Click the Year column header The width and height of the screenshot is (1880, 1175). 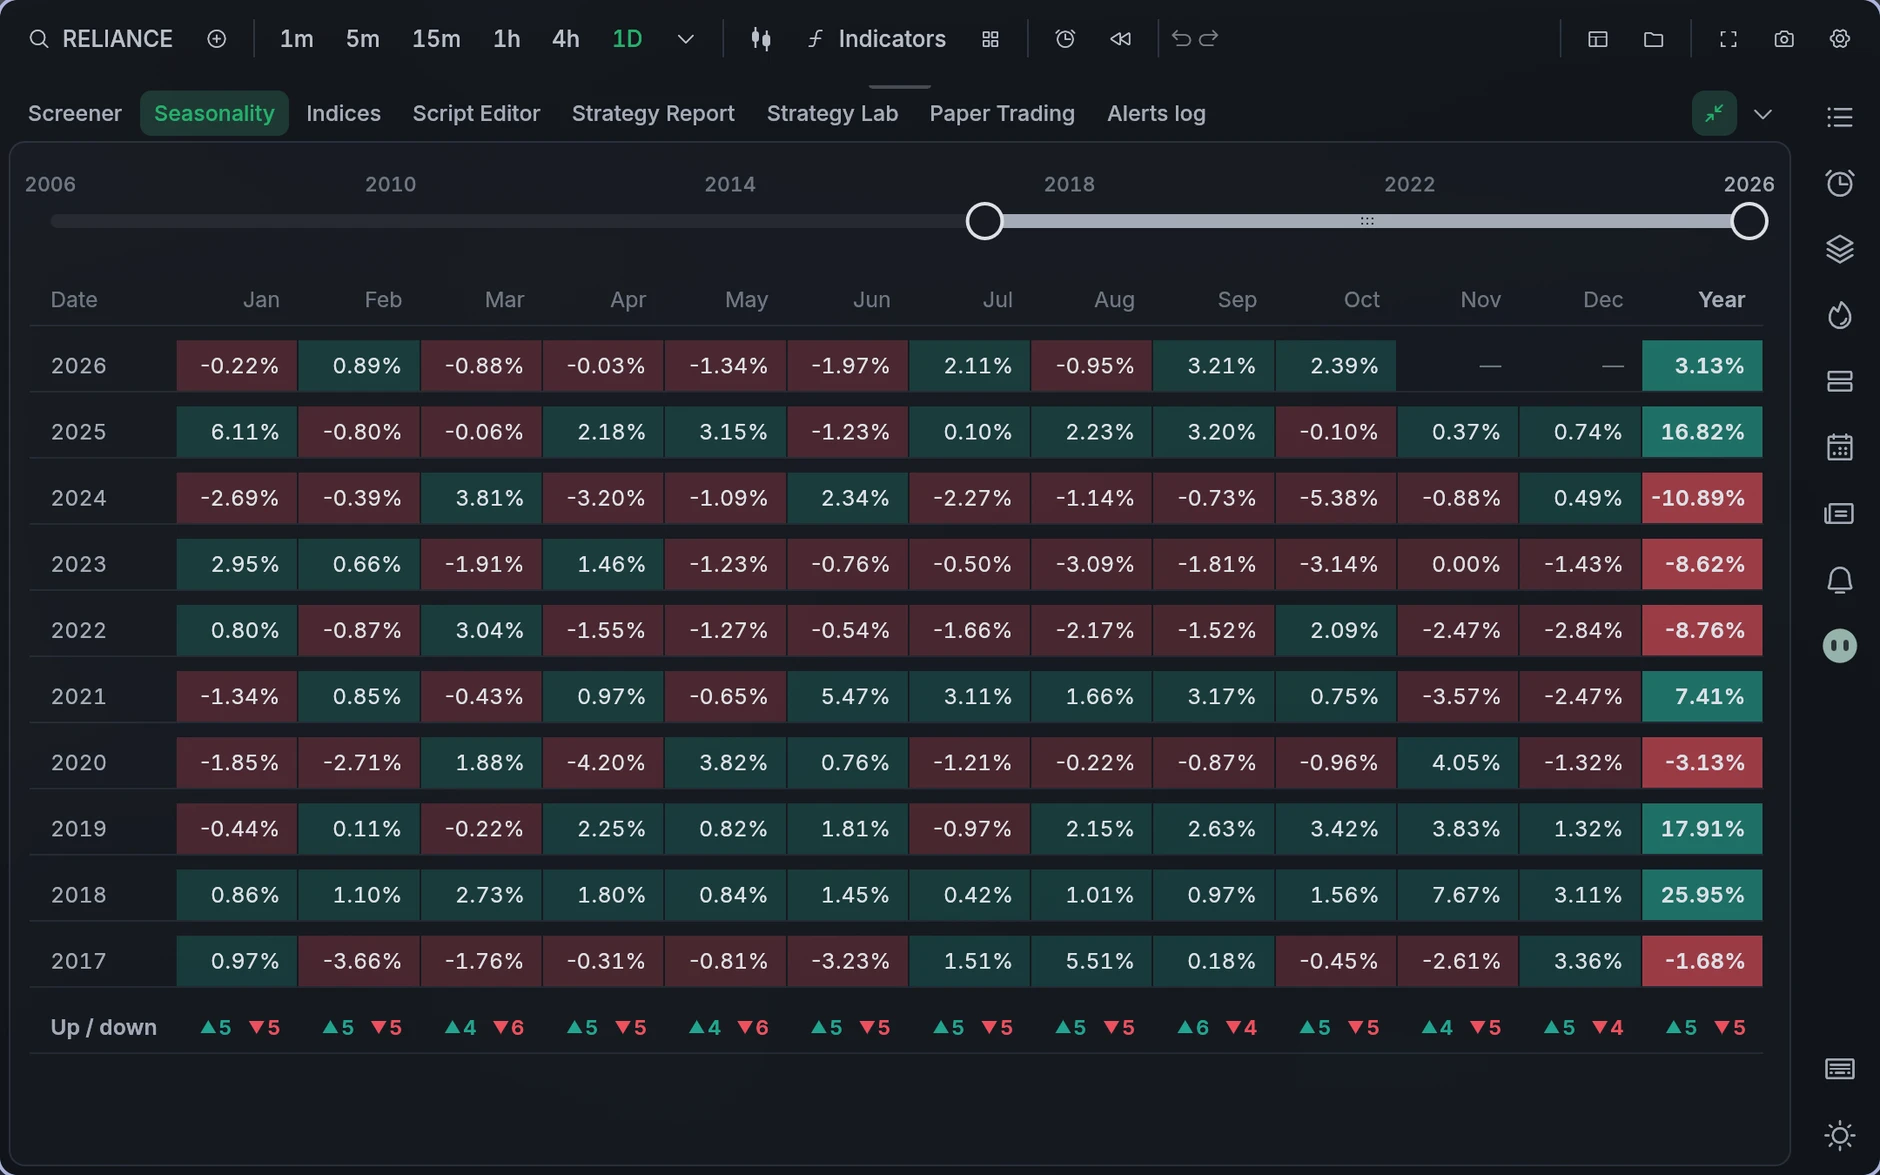tap(1721, 300)
